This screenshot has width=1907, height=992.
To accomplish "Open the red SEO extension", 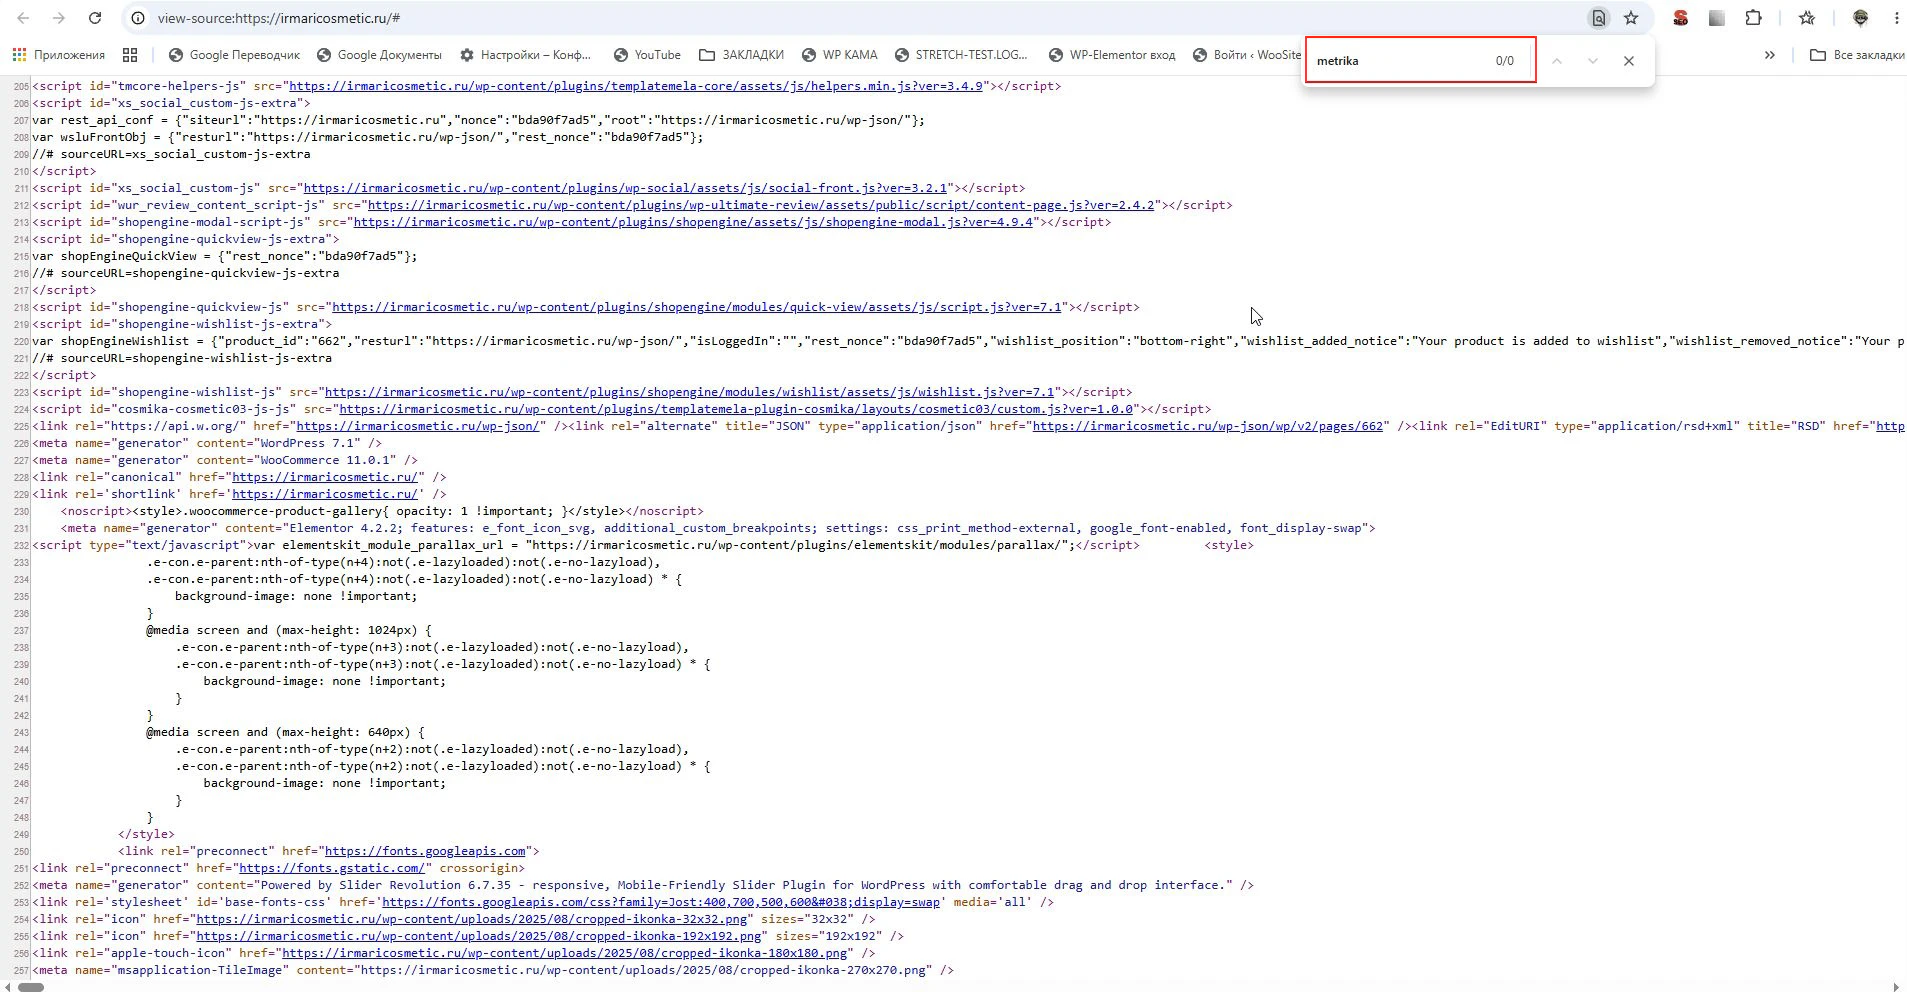I will tap(1680, 18).
